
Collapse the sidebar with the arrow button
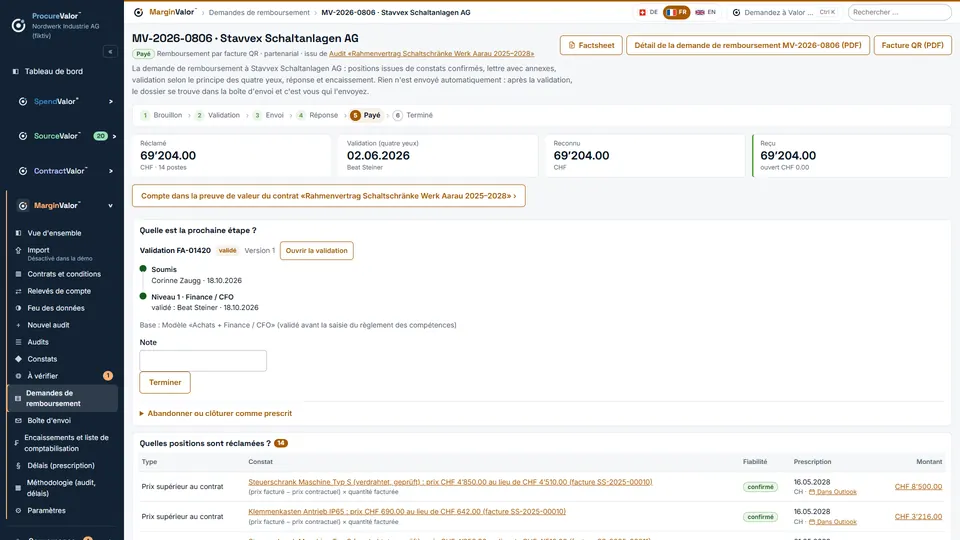[x=110, y=52]
